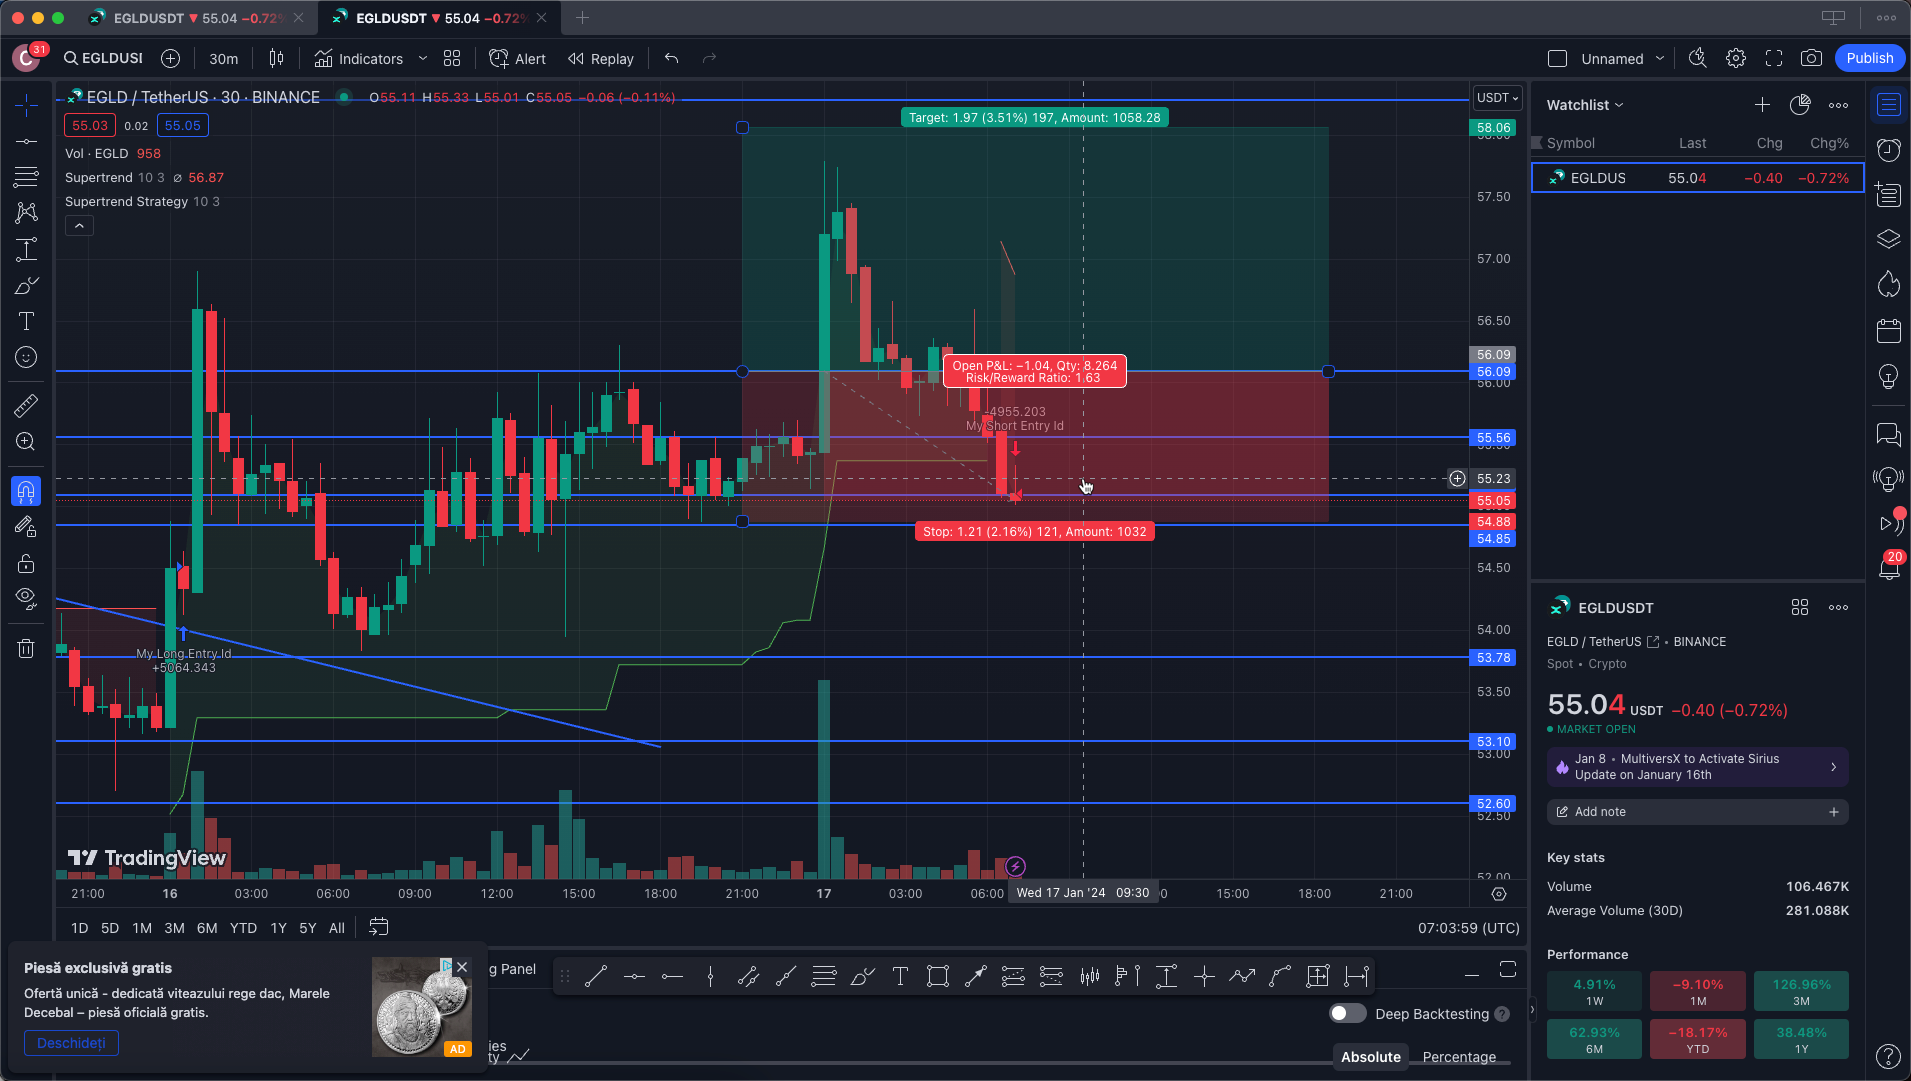The image size is (1911, 1081).
Task: Toggle drawings visibility eye icon
Action: (x=26, y=598)
